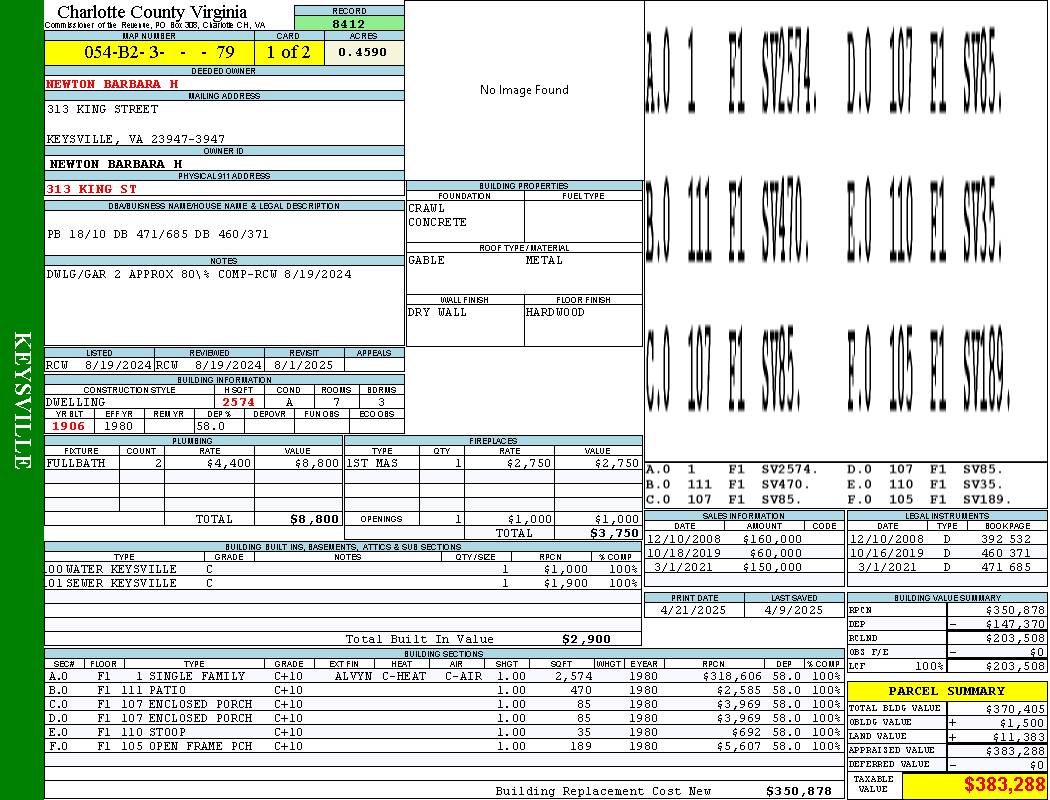Click DEP % value 58.0 in building information
The width and height of the screenshot is (1050, 800).
(210, 426)
